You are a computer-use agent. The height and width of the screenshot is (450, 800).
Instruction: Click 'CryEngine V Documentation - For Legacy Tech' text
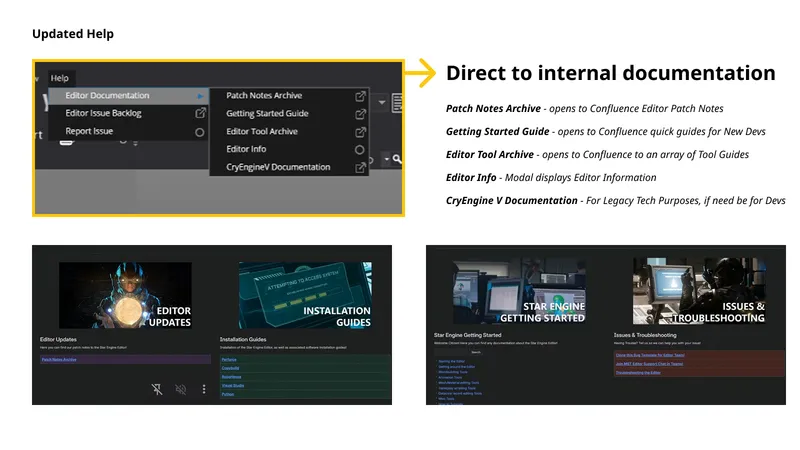(x=616, y=201)
